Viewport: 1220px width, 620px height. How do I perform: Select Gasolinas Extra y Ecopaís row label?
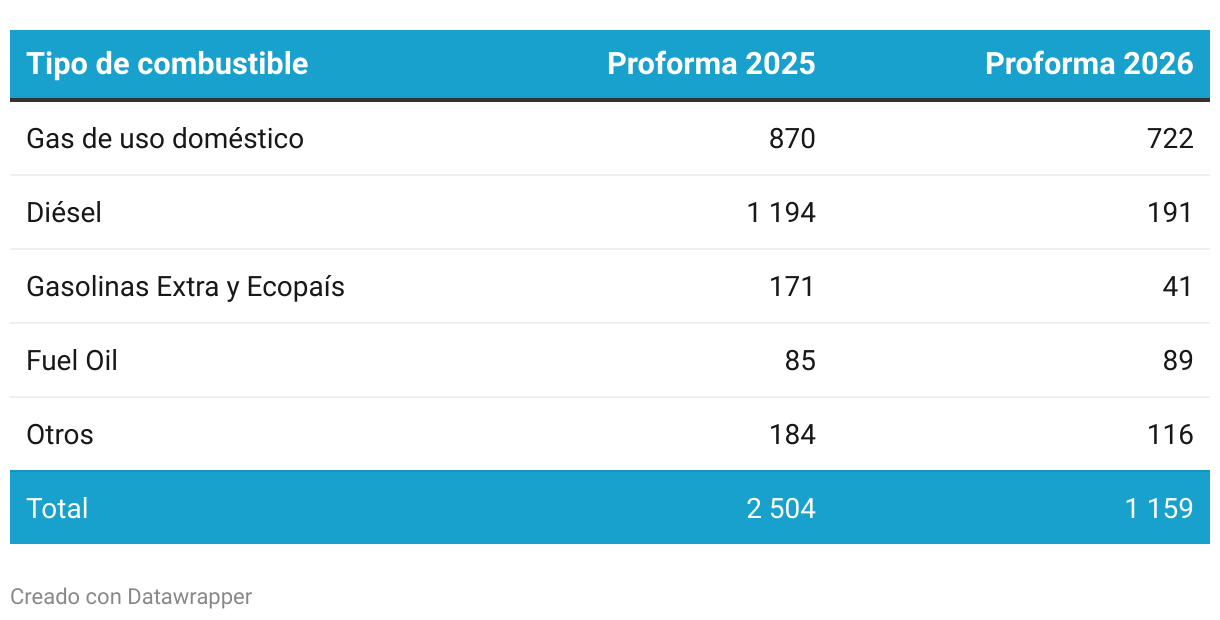[x=185, y=287]
